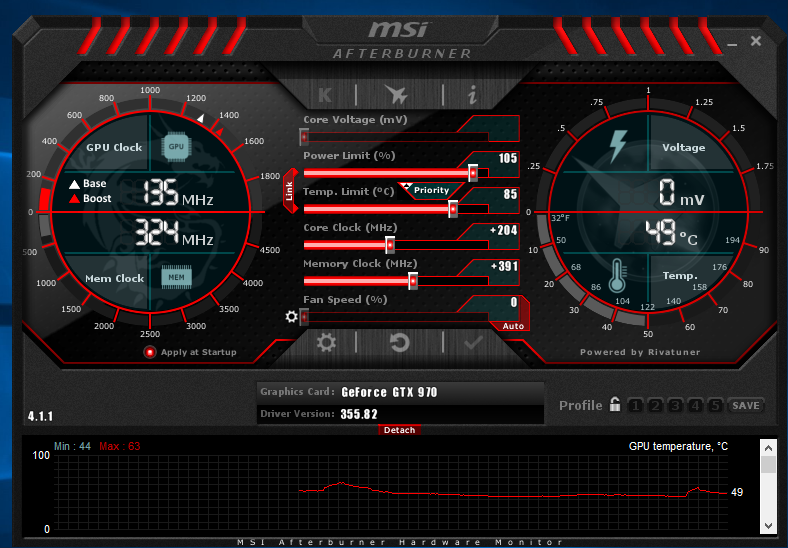The image size is (788, 548).
Task: Click the Power Limit slider handle
Action: (x=473, y=173)
